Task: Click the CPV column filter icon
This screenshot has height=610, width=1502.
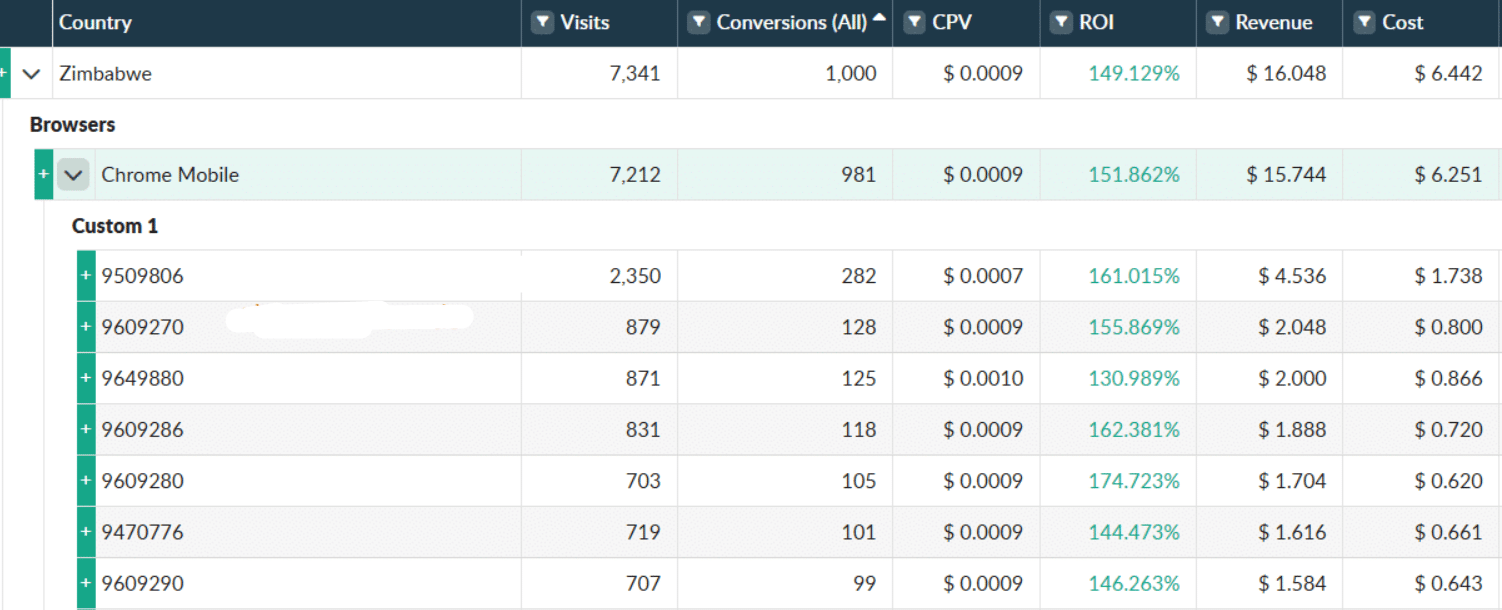Action: pos(914,22)
